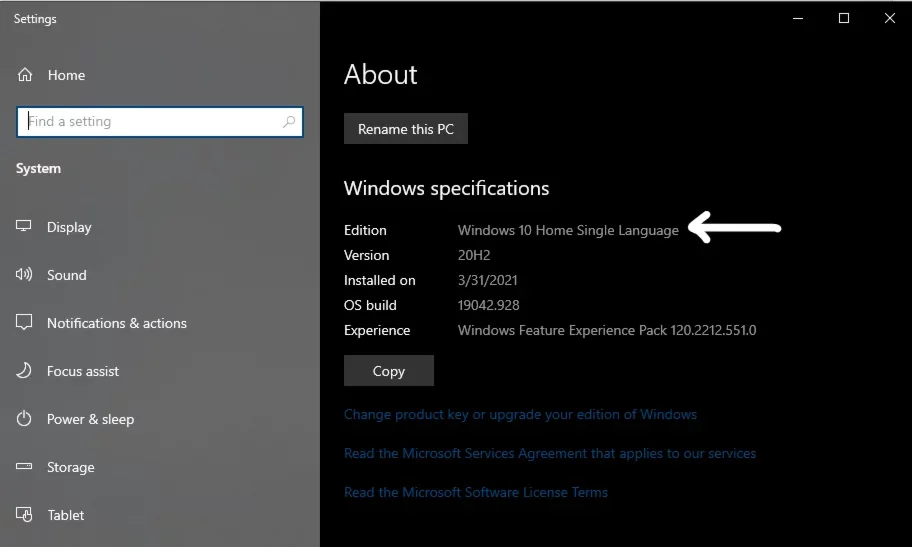Open Focus assist settings

click(x=83, y=371)
